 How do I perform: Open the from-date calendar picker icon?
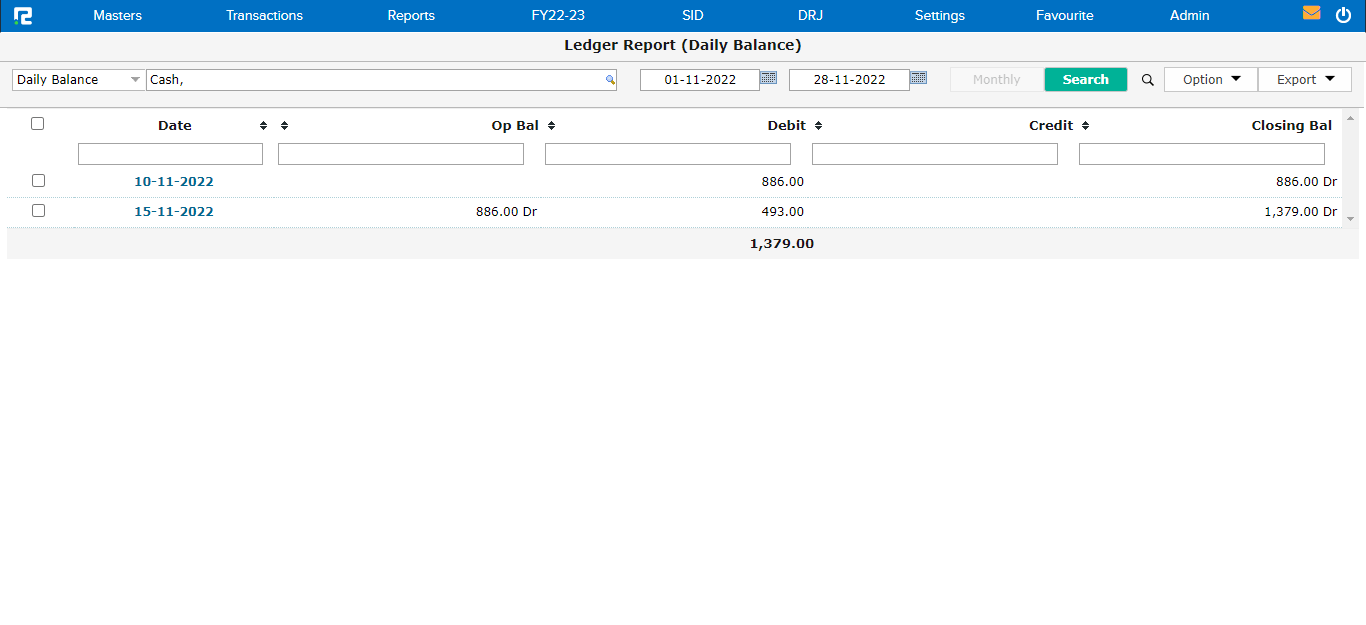pyautogui.click(x=768, y=78)
